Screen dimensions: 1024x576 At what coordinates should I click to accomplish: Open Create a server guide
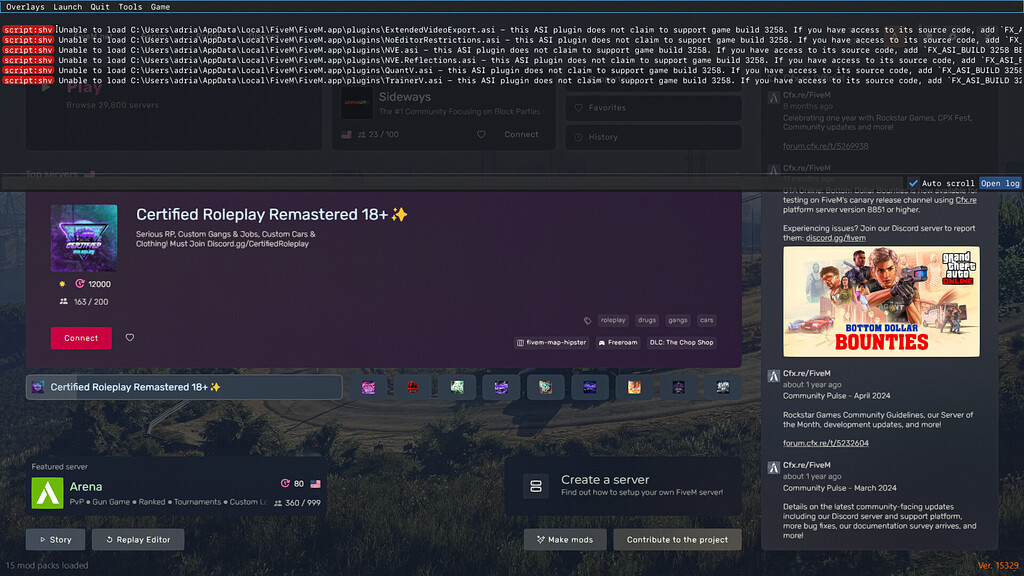click(623, 486)
